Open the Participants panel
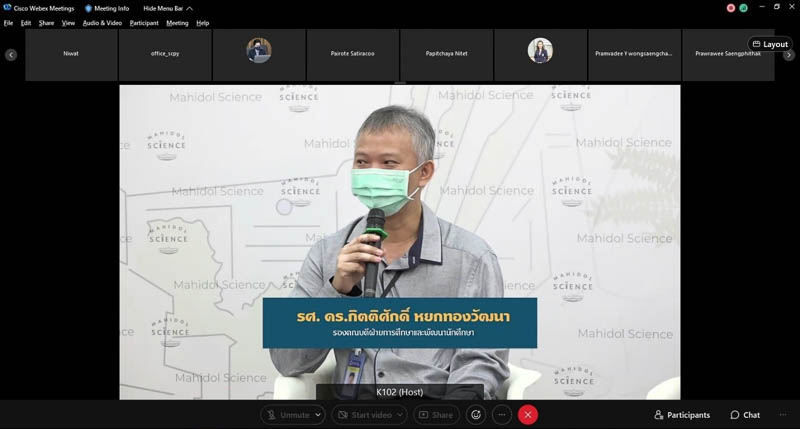Viewport: 800px width, 429px height. [682, 414]
